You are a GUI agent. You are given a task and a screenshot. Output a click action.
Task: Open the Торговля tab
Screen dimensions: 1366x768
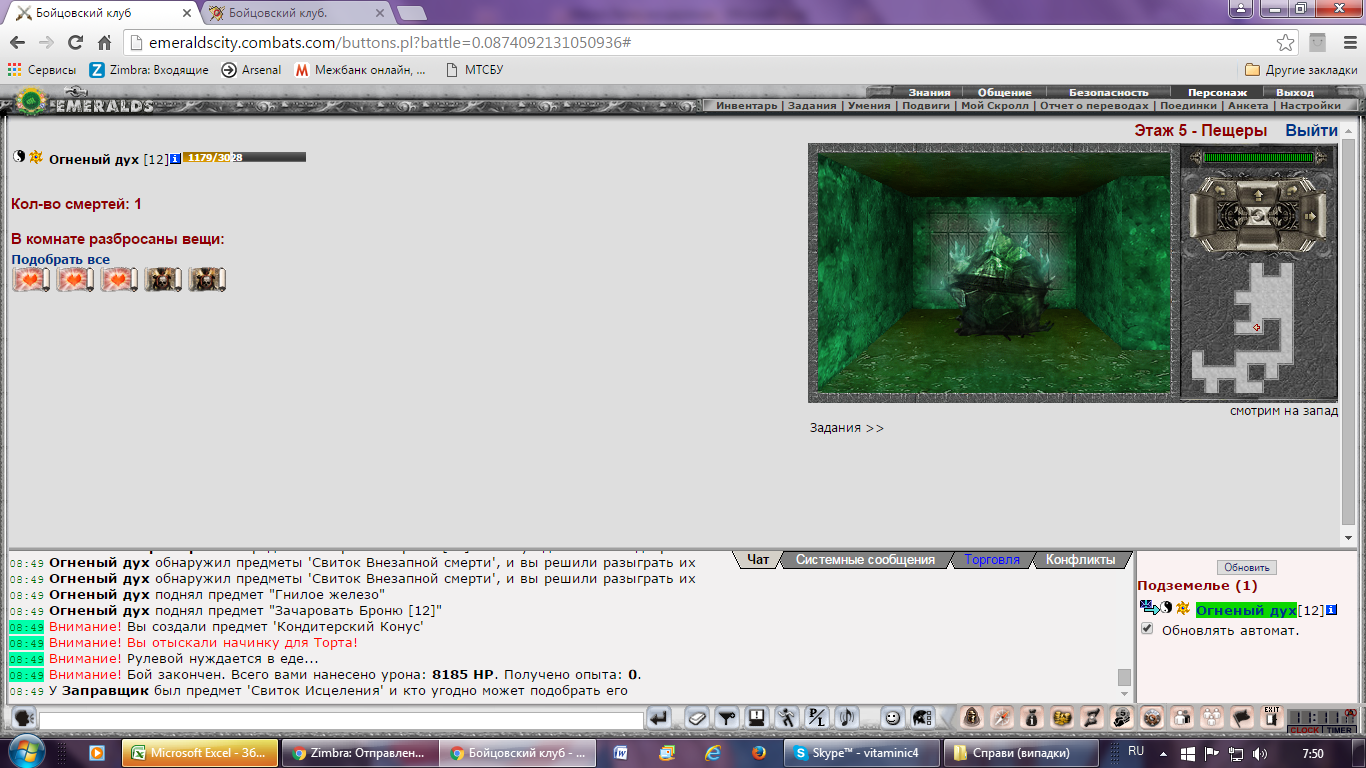(x=992, y=560)
